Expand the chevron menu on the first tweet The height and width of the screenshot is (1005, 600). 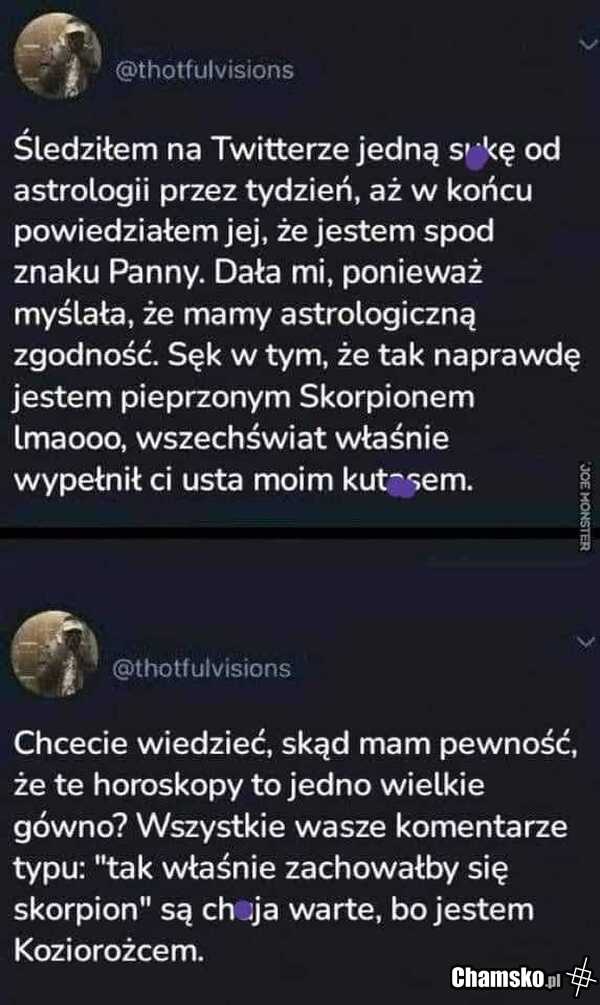[587, 44]
